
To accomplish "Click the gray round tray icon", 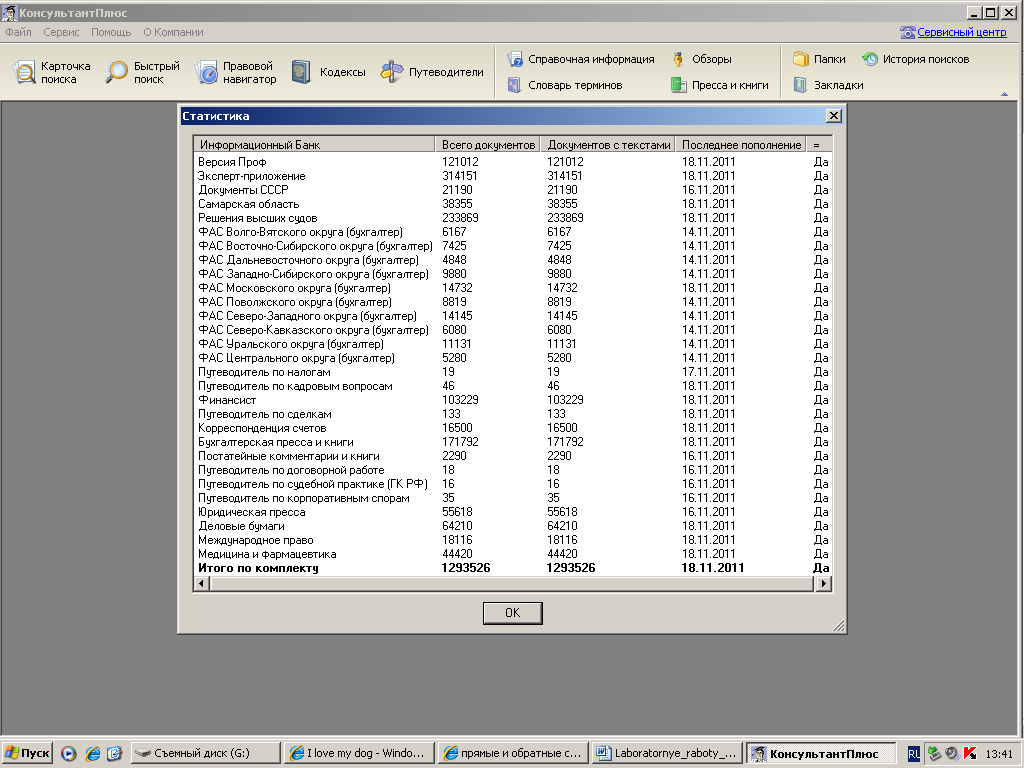I will [952, 753].
